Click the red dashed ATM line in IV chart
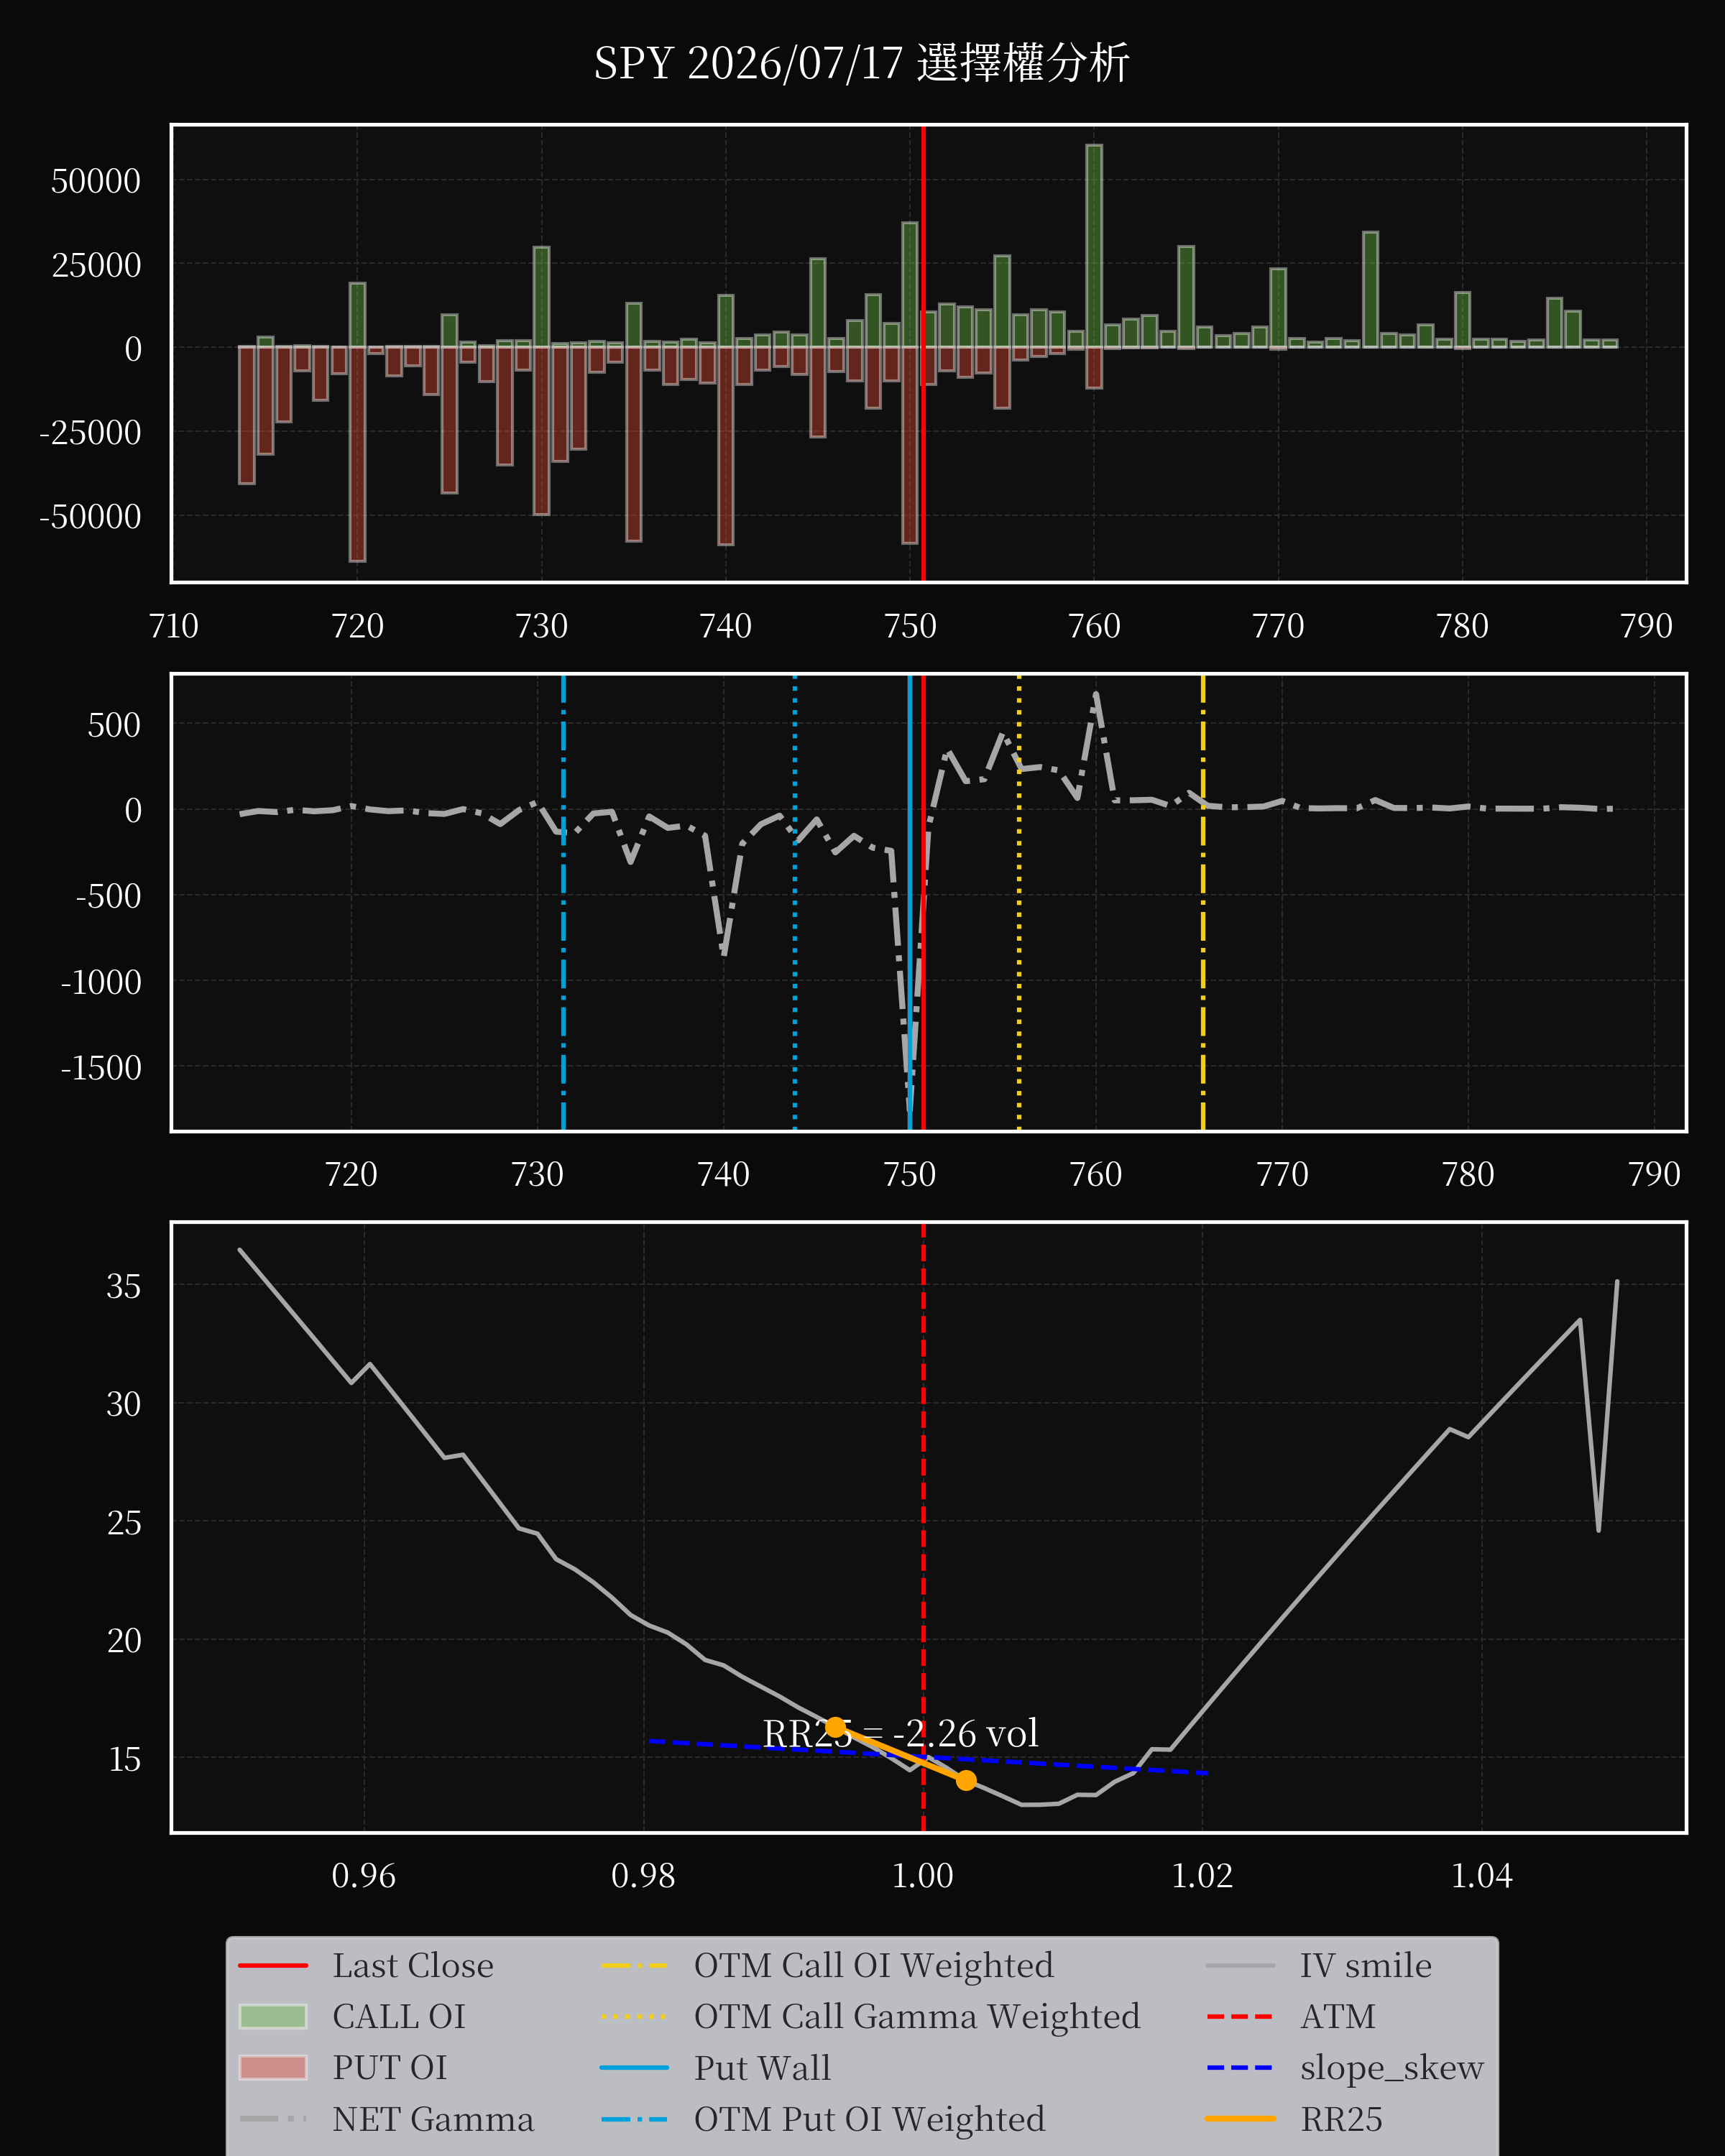 [x=923, y=1527]
